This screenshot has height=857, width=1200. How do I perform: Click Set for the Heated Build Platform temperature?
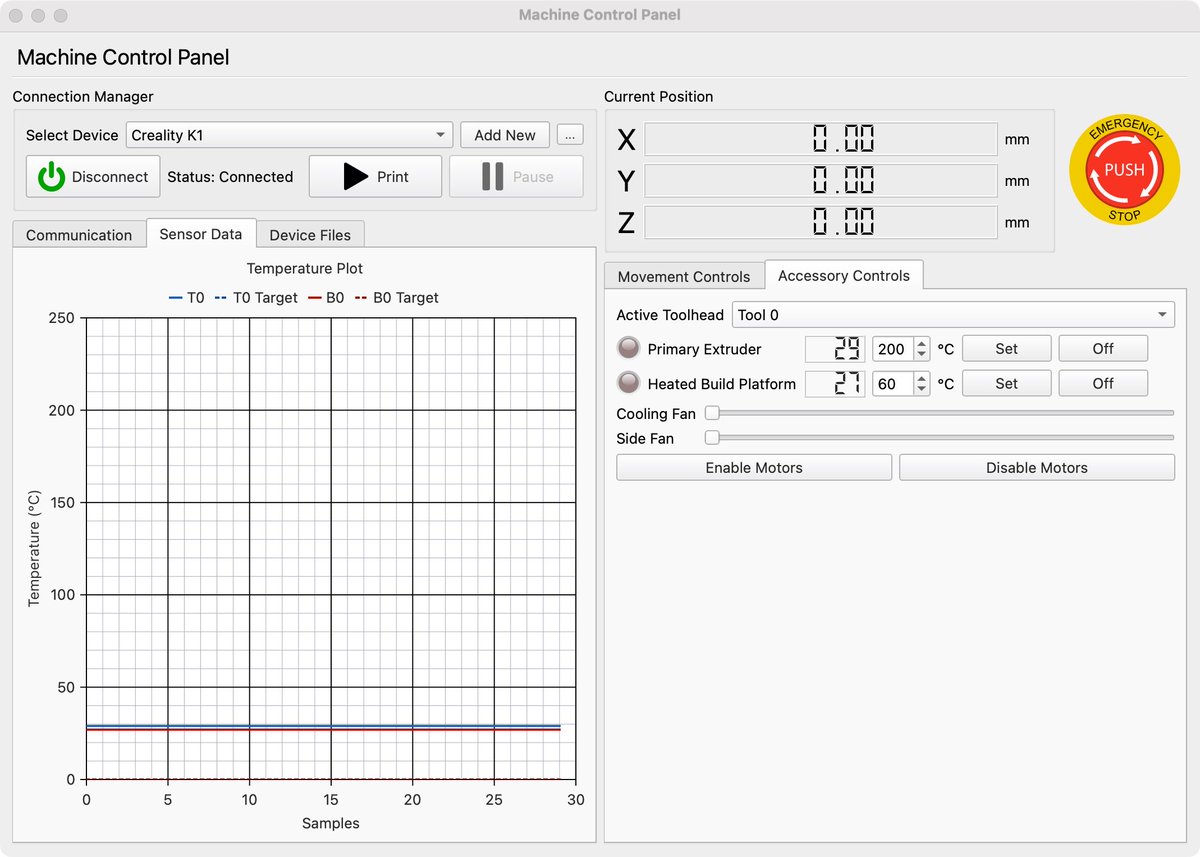(x=1007, y=383)
